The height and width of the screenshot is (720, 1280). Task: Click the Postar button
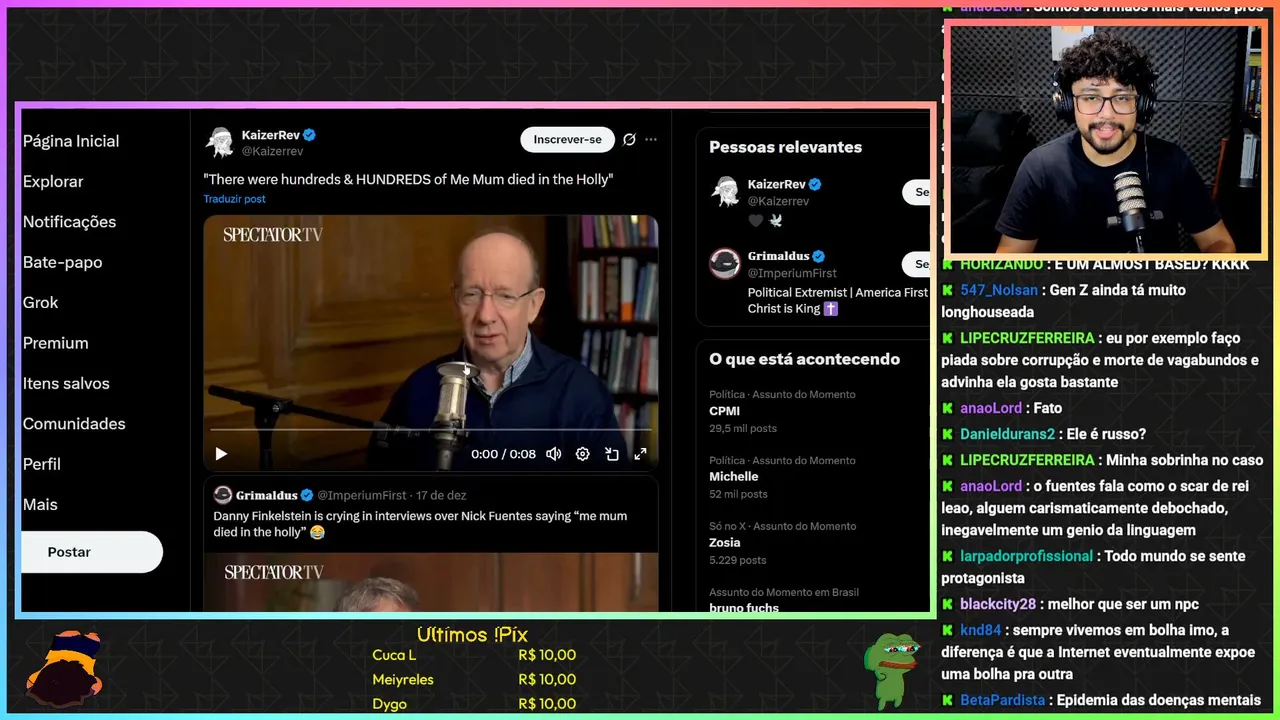point(91,552)
